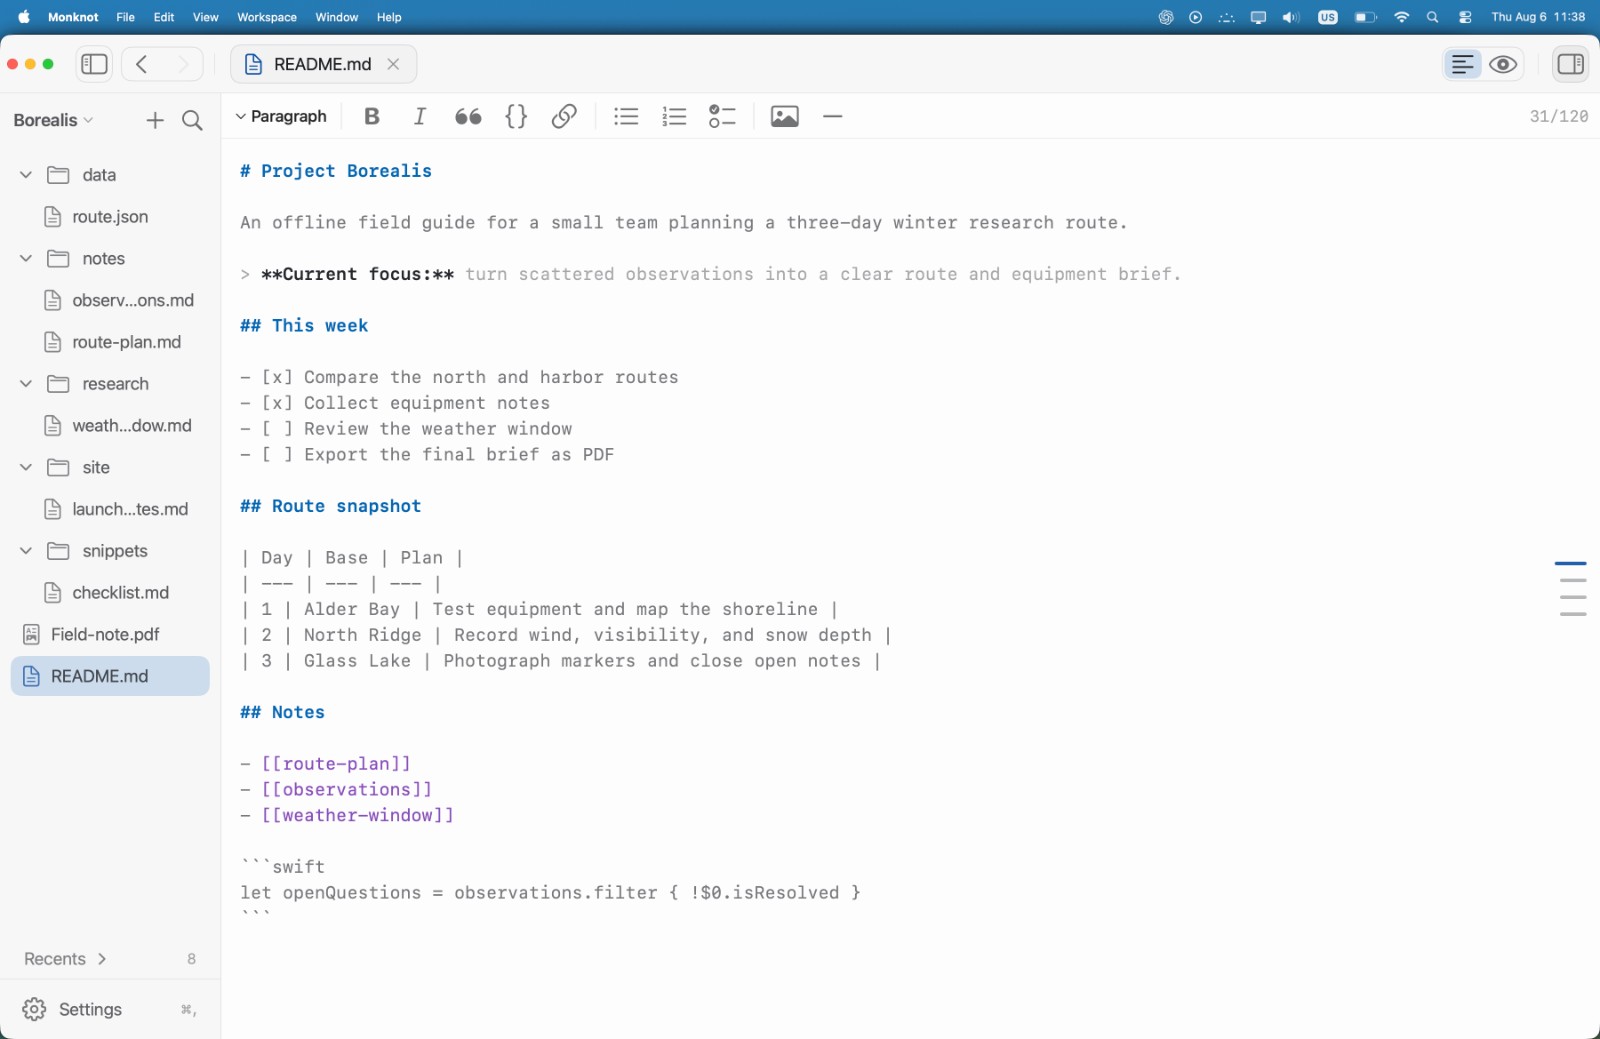Open the Workspace menu
Viewport: 1600px width, 1039px height.
[x=267, y=17]
